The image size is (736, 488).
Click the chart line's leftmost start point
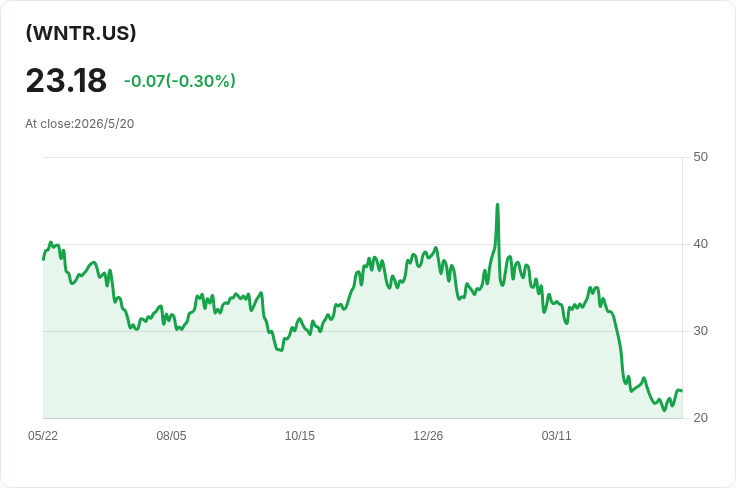[43, 259]
